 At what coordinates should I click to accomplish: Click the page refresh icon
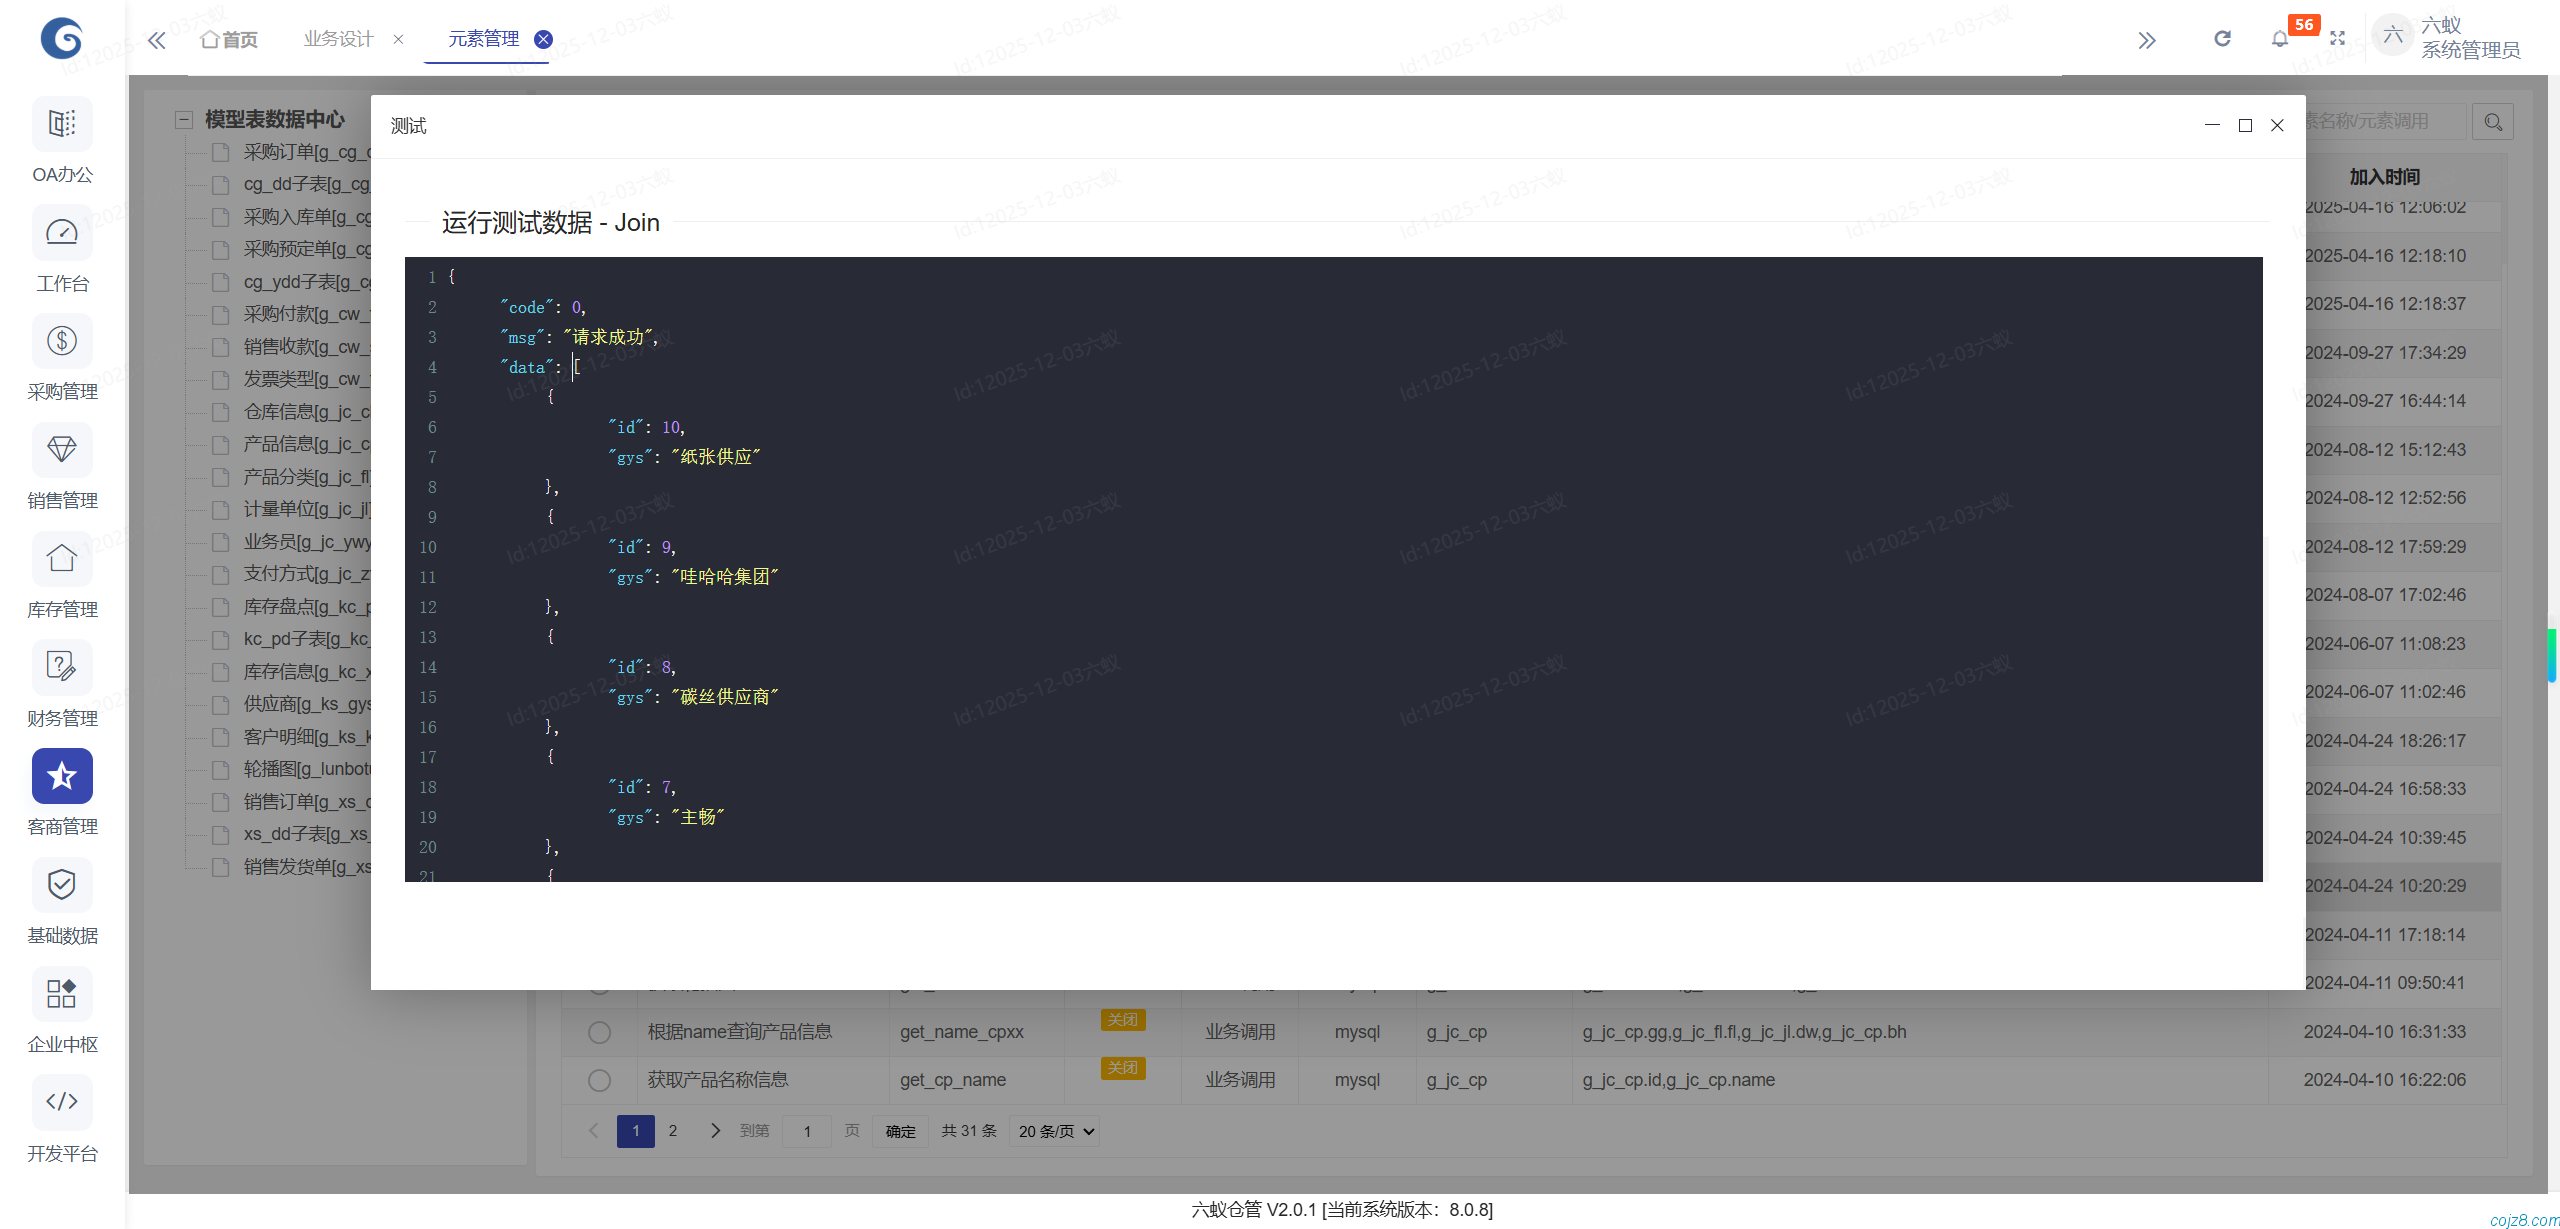(2222, 39)
